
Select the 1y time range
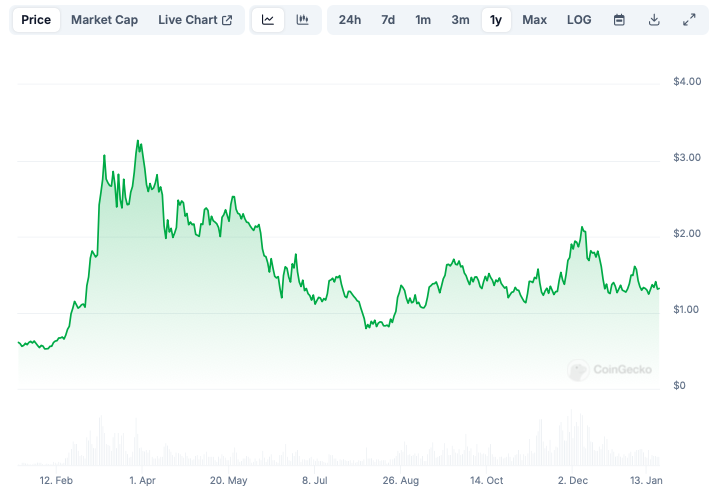pyautogui.click(x=496, y=20)
